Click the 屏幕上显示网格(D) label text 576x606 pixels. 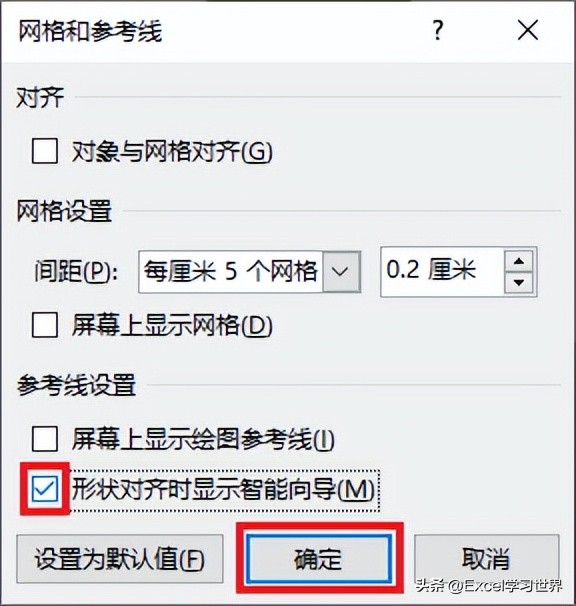click(x=172, y=325)
